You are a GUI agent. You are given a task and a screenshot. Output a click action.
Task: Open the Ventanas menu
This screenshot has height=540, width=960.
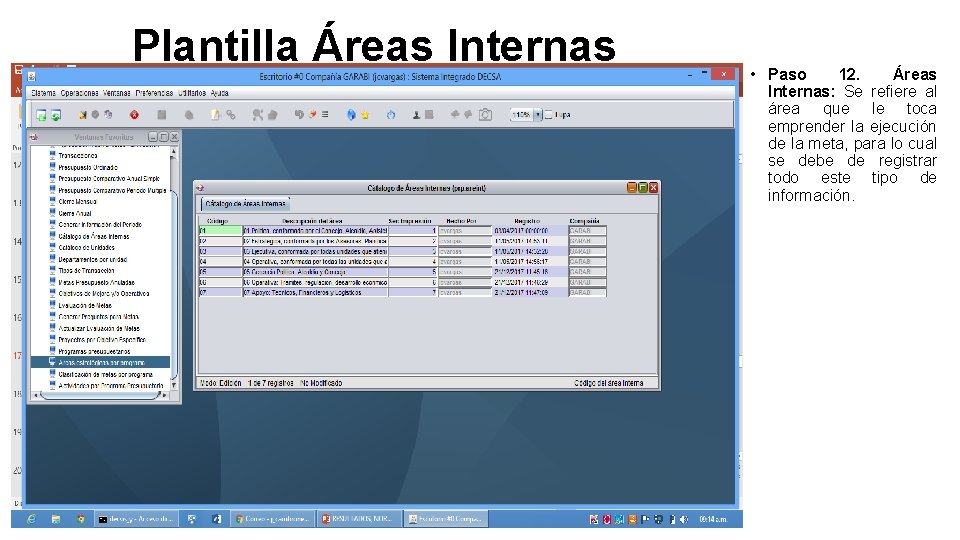116,93
